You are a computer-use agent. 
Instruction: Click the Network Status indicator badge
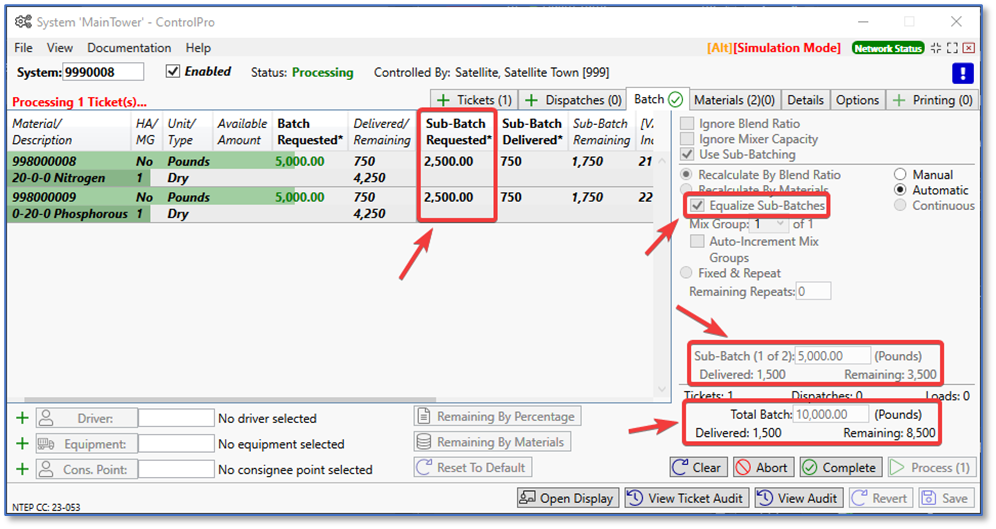pyautogui.click(x=888, y=48)
